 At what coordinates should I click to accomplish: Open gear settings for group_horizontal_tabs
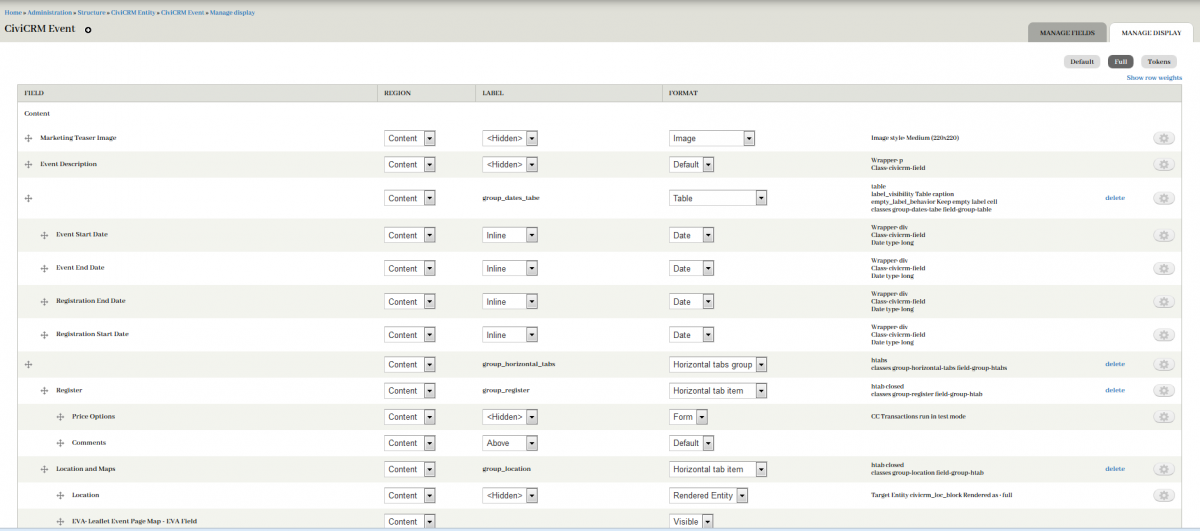1163,364
